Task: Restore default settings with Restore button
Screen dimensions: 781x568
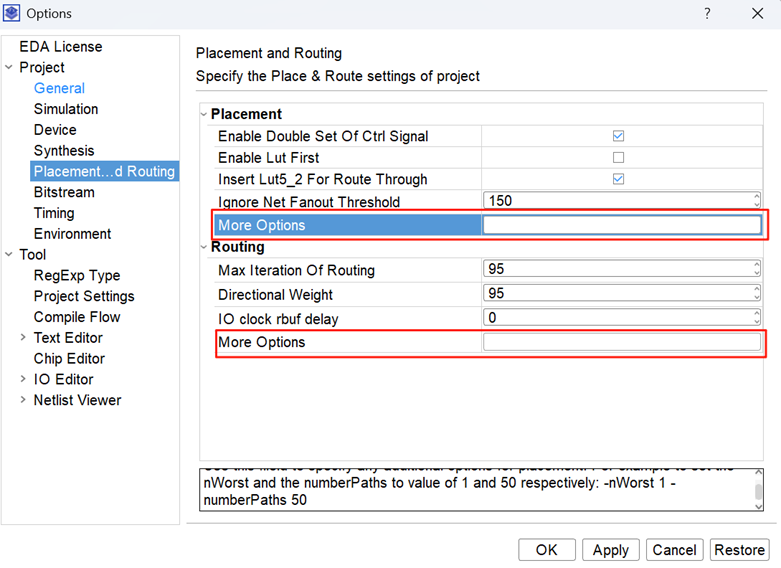Action: pyautogui.click(x=739, y=550)
